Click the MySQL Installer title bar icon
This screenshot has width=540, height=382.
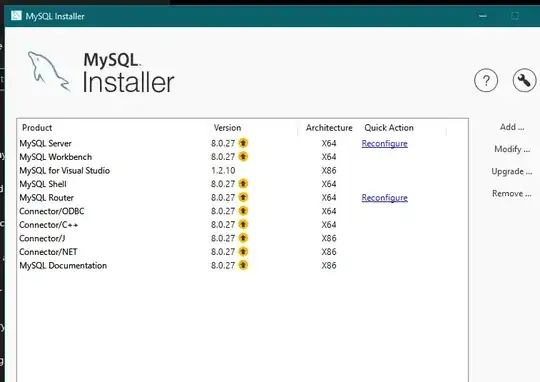click(16, 16)
